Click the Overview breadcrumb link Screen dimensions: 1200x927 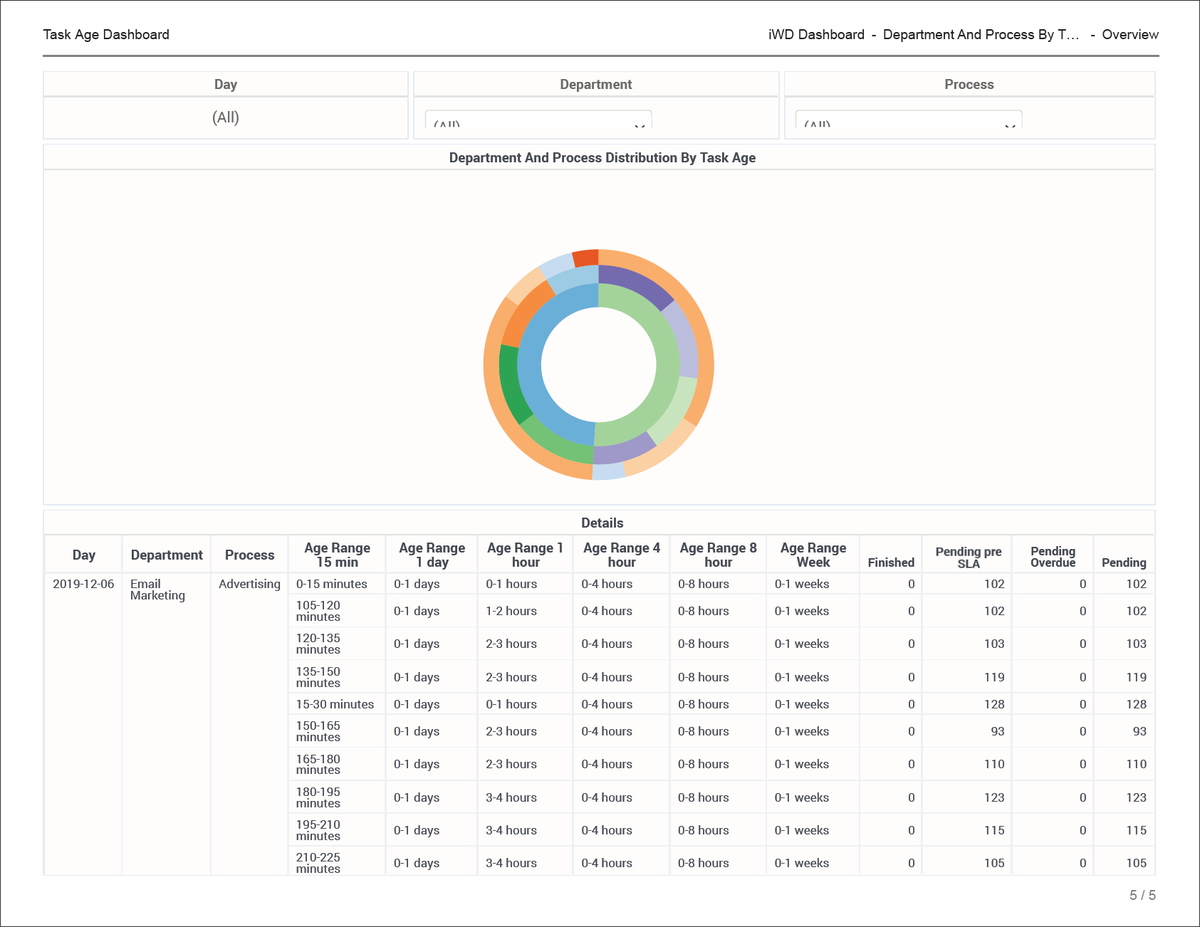1130,34
